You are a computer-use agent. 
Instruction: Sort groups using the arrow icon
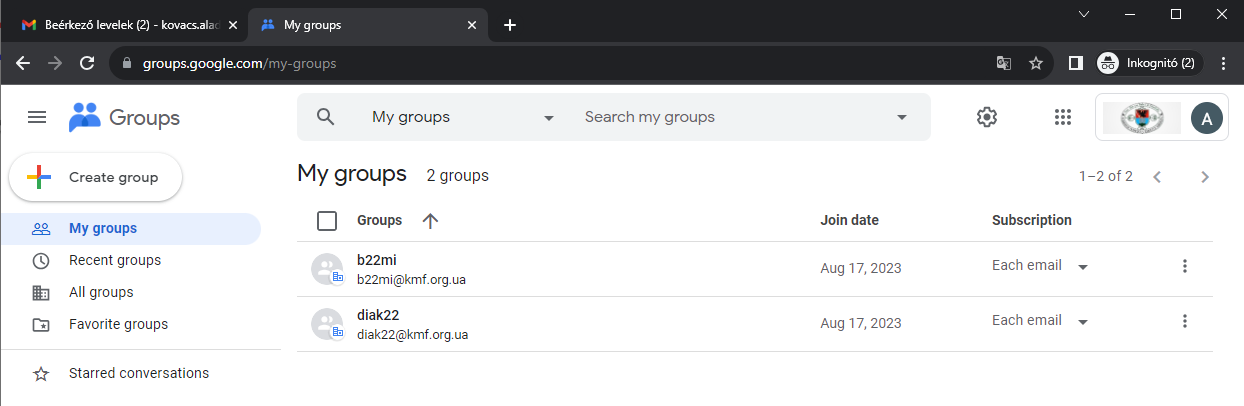click(x=431, y=221)
